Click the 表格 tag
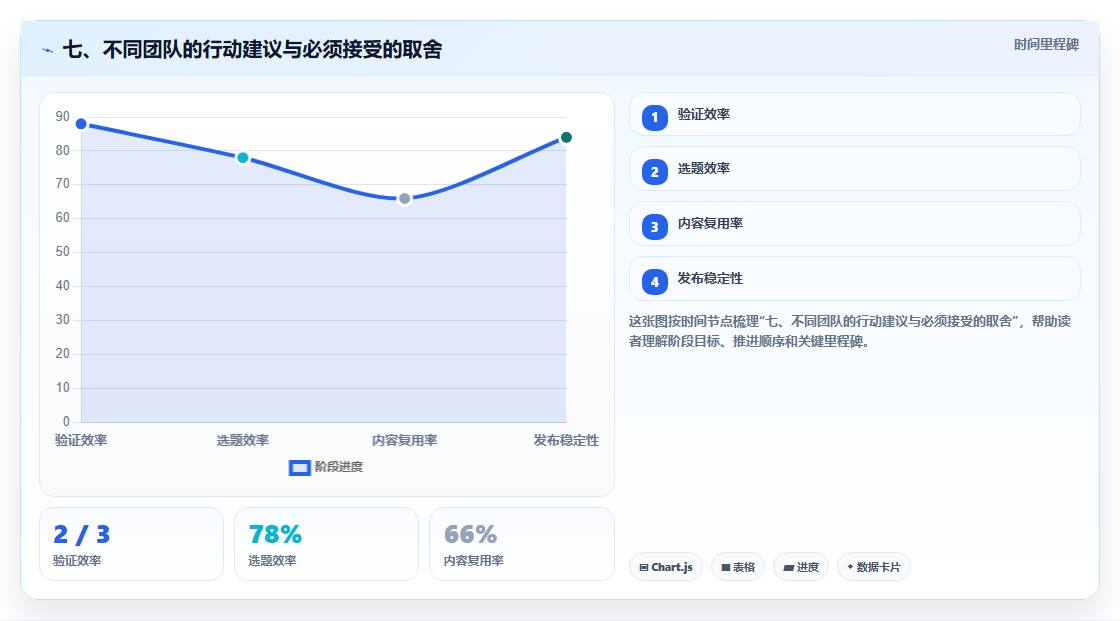This screenshot has width=1120, height=621. [738, 567]
